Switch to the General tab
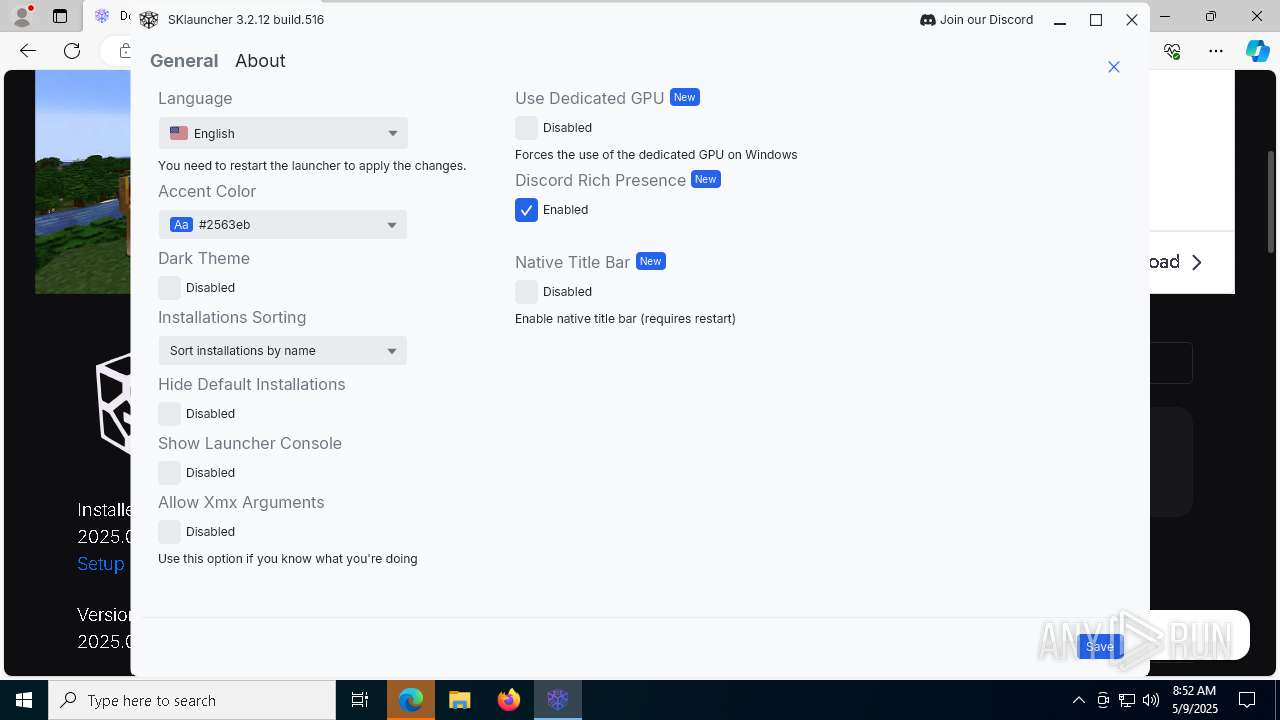Image resolution: width=1280 pixels, height=720 pixels. coord(184,61)
